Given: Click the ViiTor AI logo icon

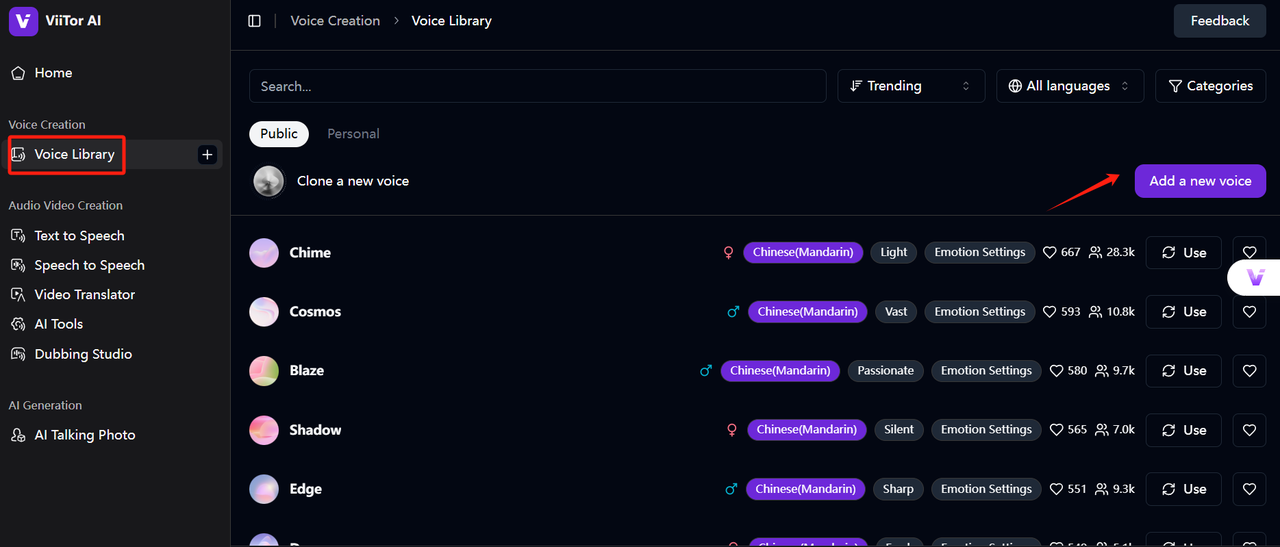Looking at the screenshot, I should (23, 21).
